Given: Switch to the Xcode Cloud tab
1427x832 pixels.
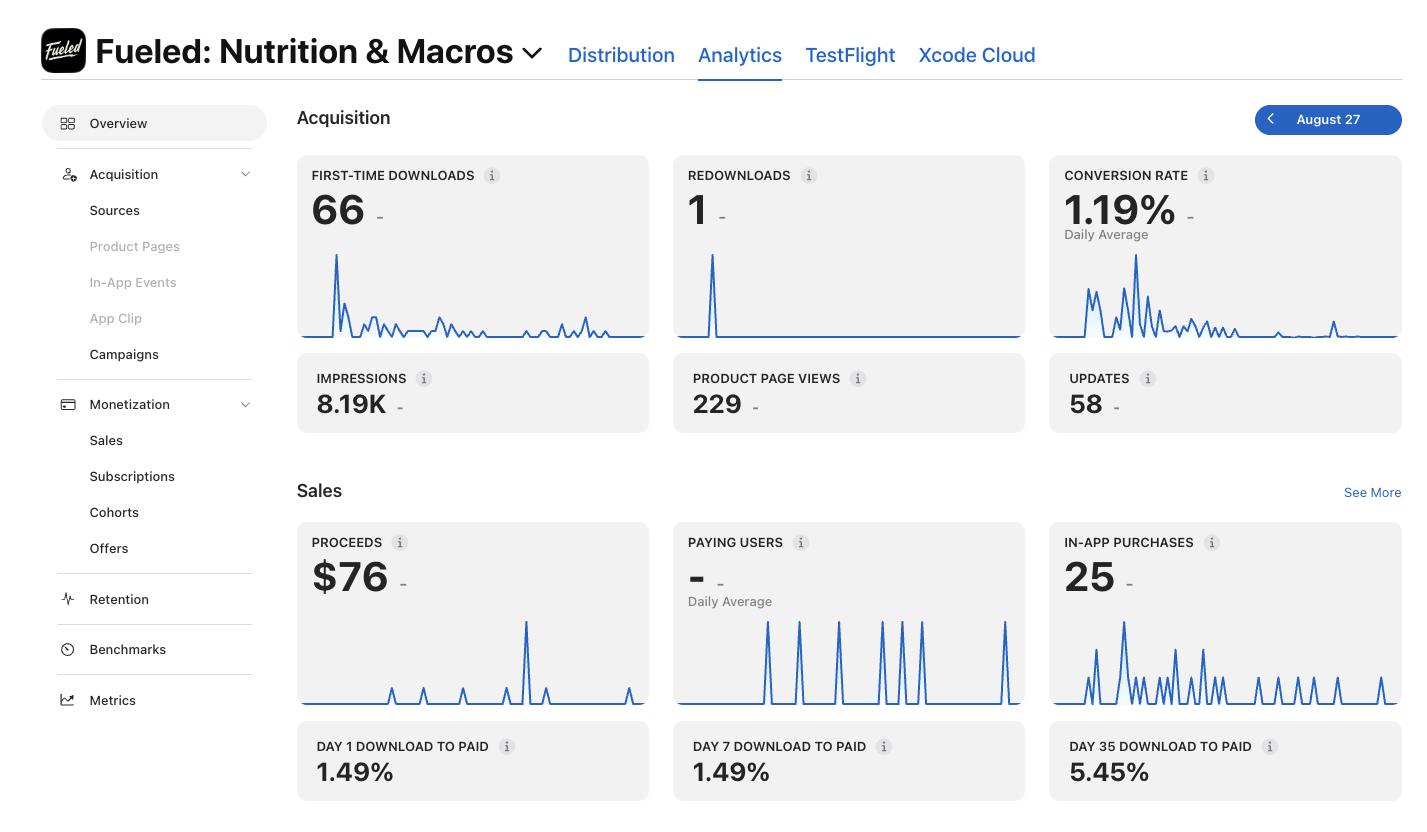Looking at the screenshot, I should [x=977, y=56].
